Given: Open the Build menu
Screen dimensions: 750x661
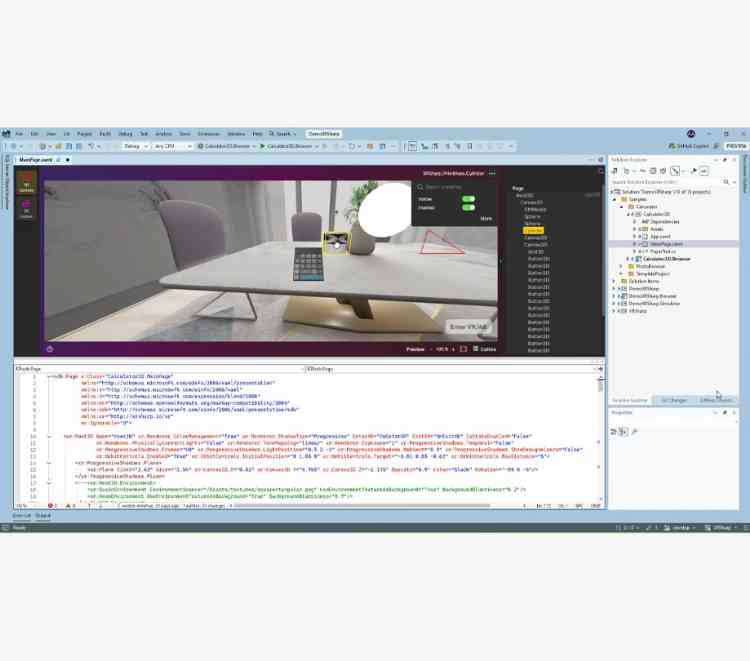Looking at the screenshot, I should pyautogui.click(x=105, y=134).
